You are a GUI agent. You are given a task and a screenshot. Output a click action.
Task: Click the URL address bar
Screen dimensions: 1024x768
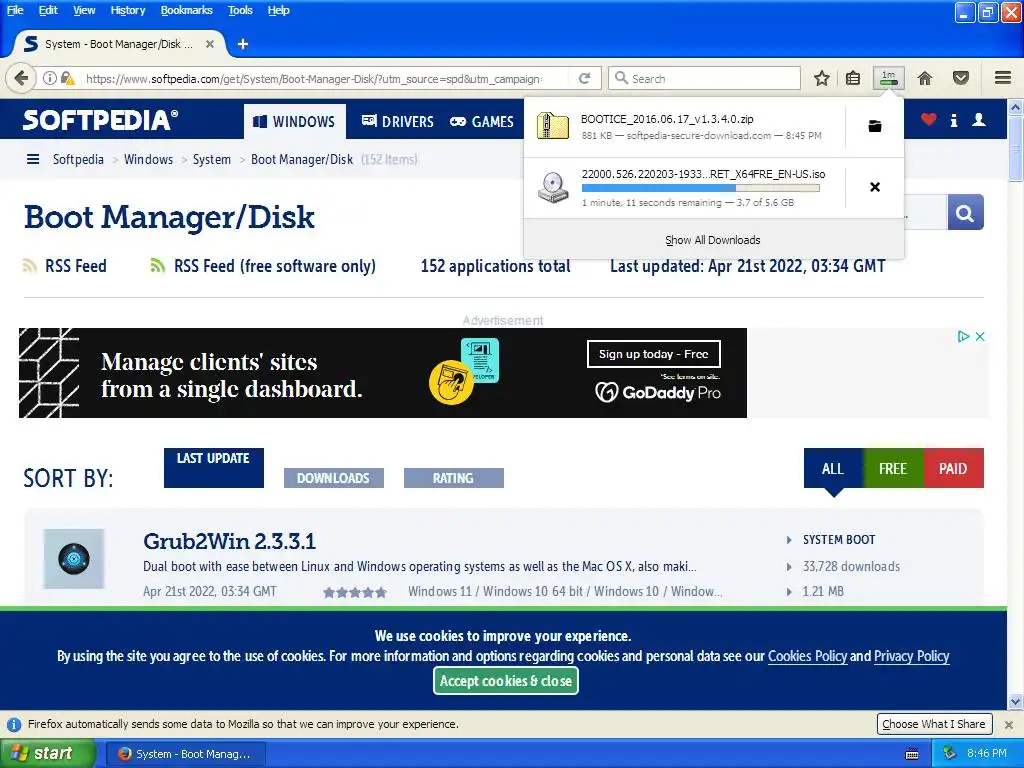click(x=313, y=78)
